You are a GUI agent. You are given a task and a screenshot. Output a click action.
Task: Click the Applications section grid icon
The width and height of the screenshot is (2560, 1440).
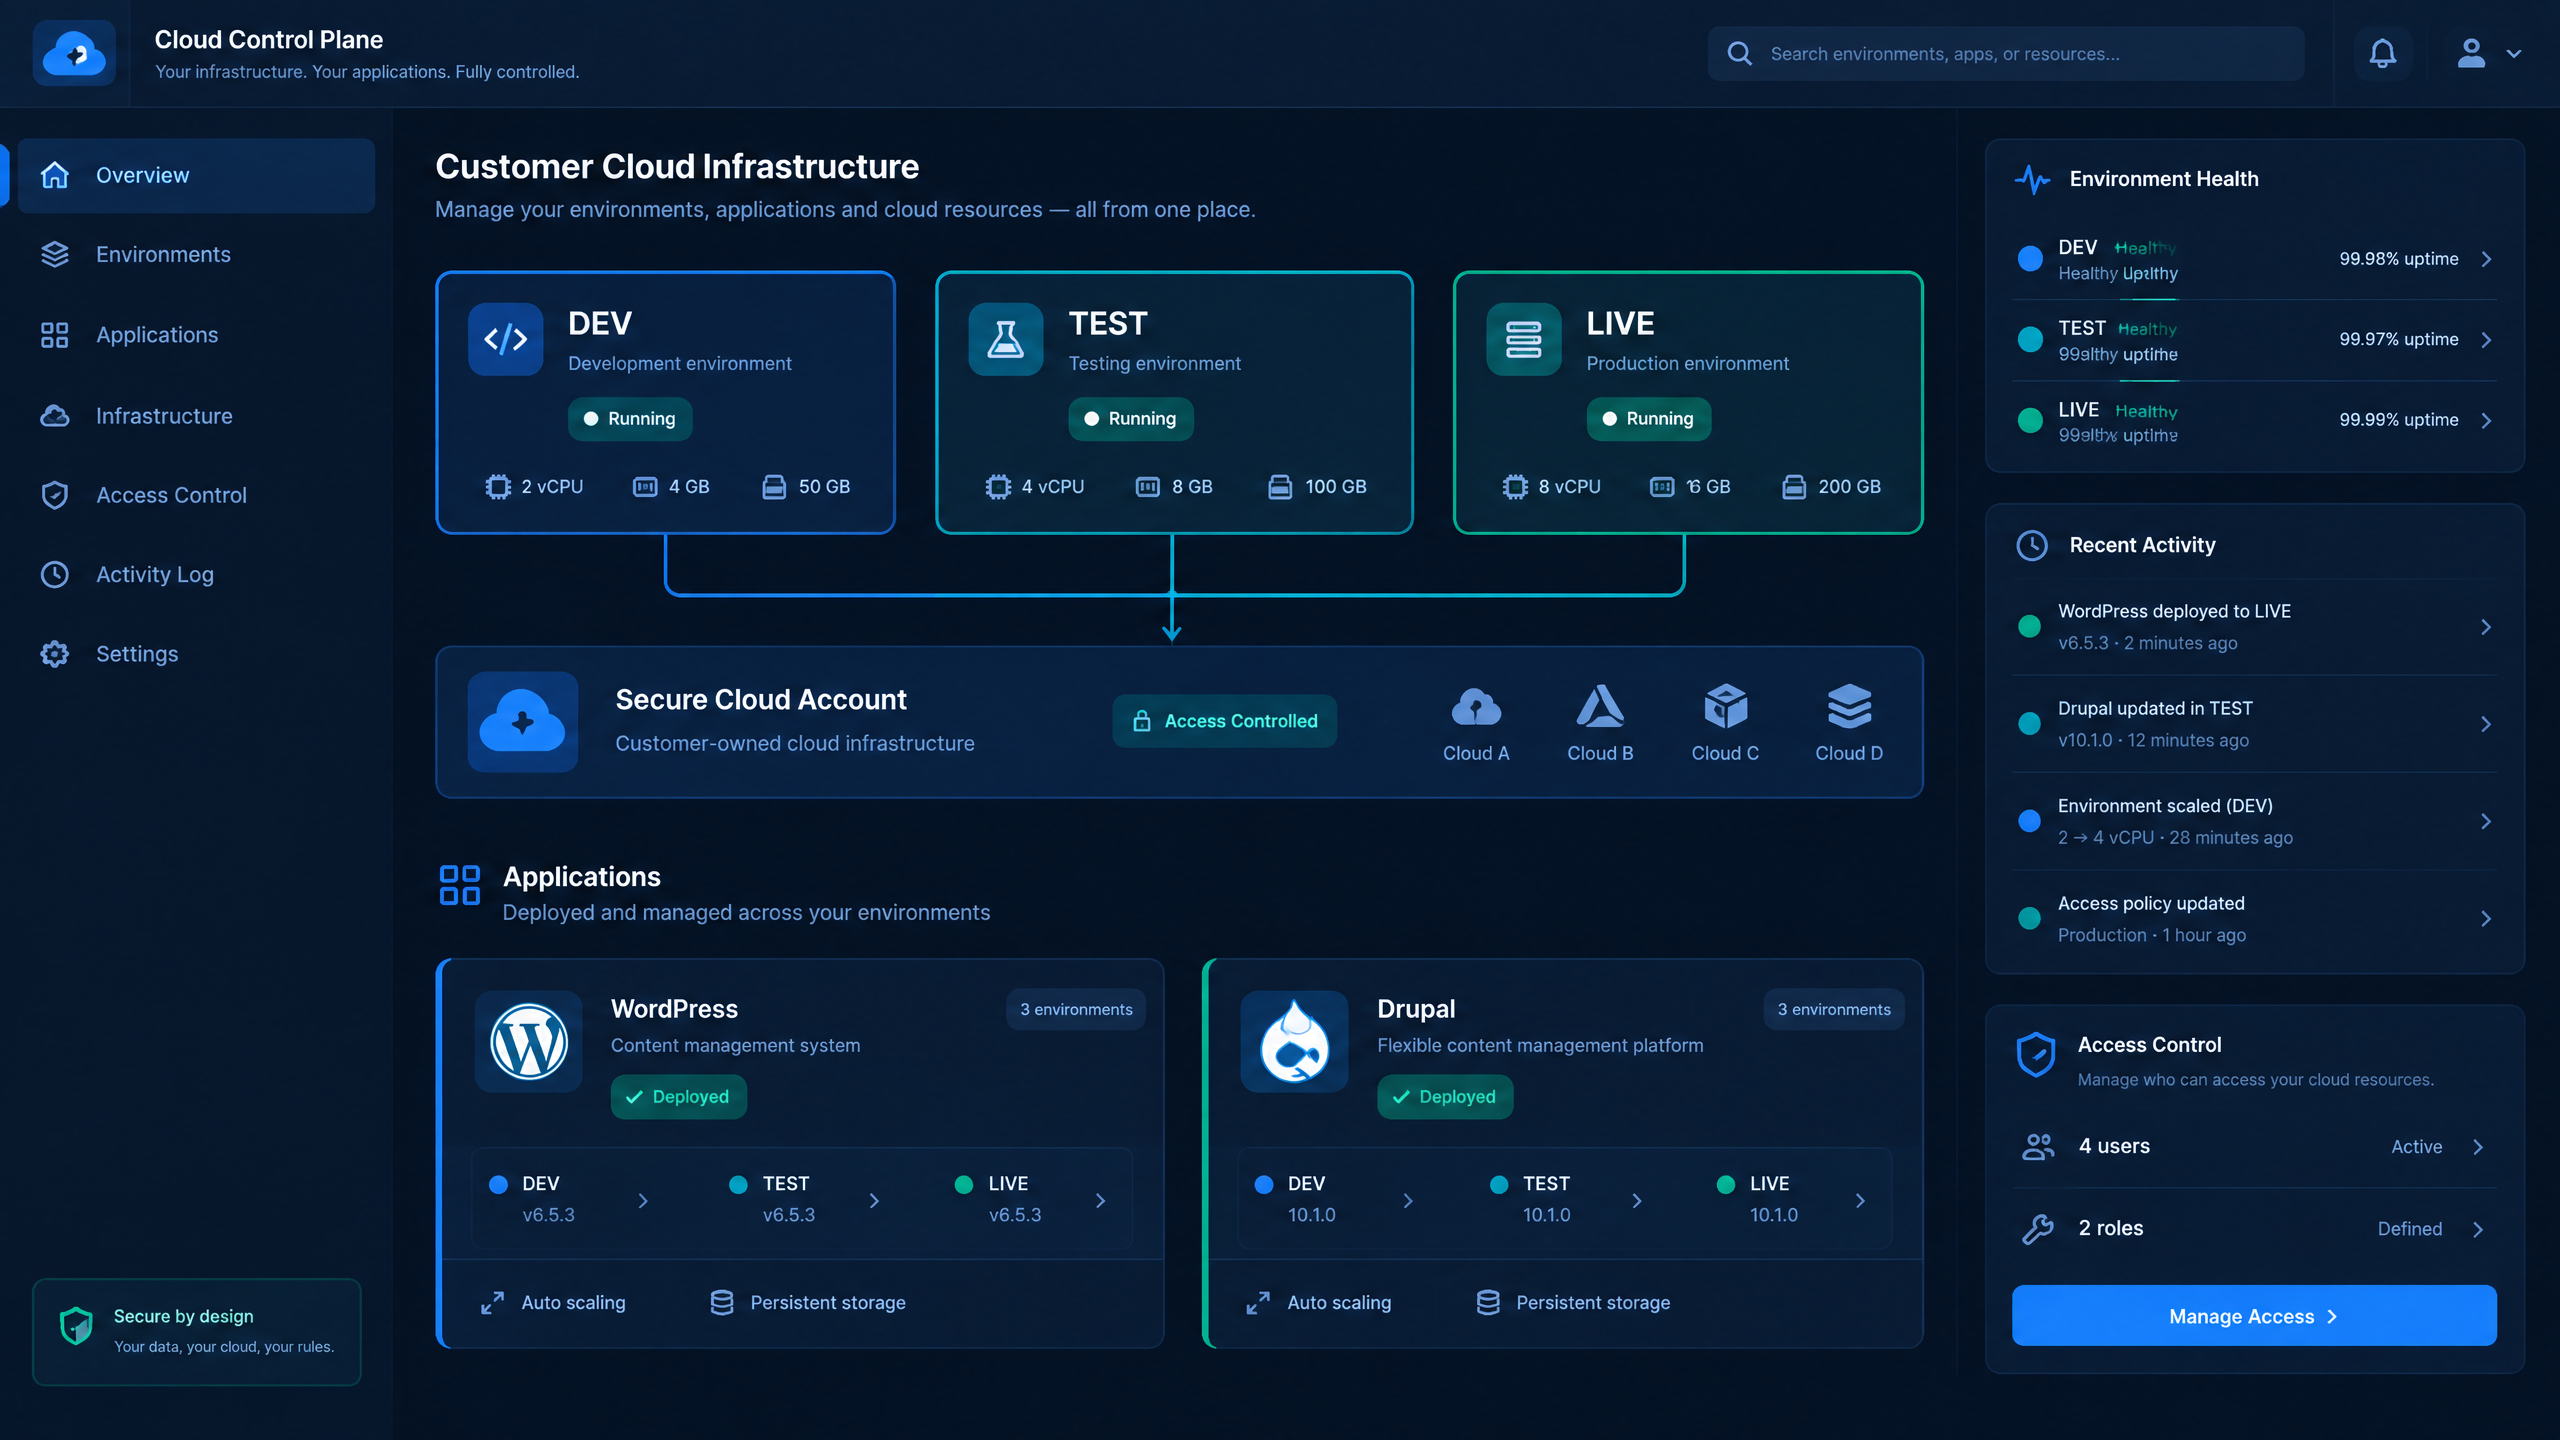(x=460, y=885)
